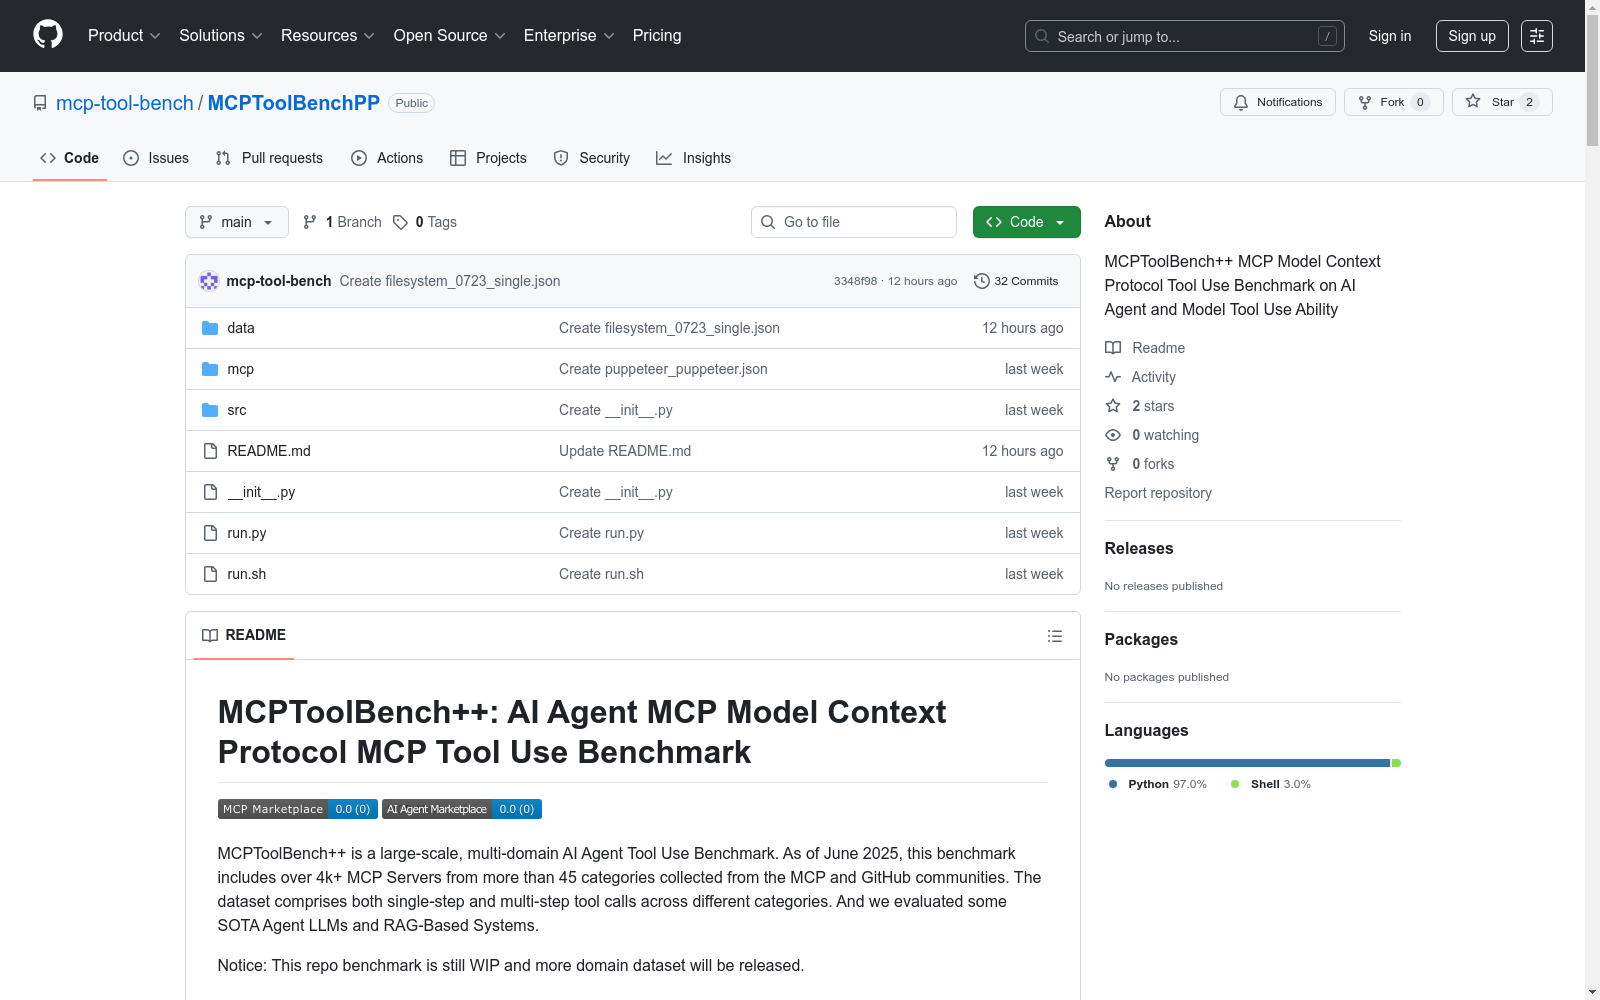
Task: Open the data folder
Action: (241, 328)
